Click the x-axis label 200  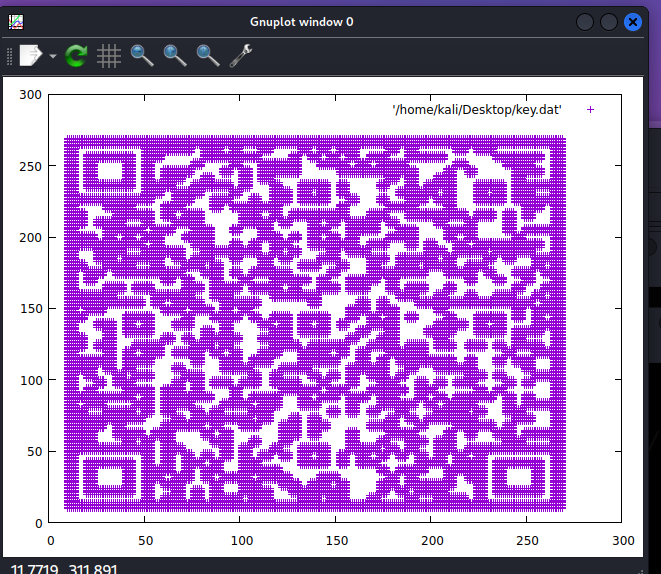432,541
